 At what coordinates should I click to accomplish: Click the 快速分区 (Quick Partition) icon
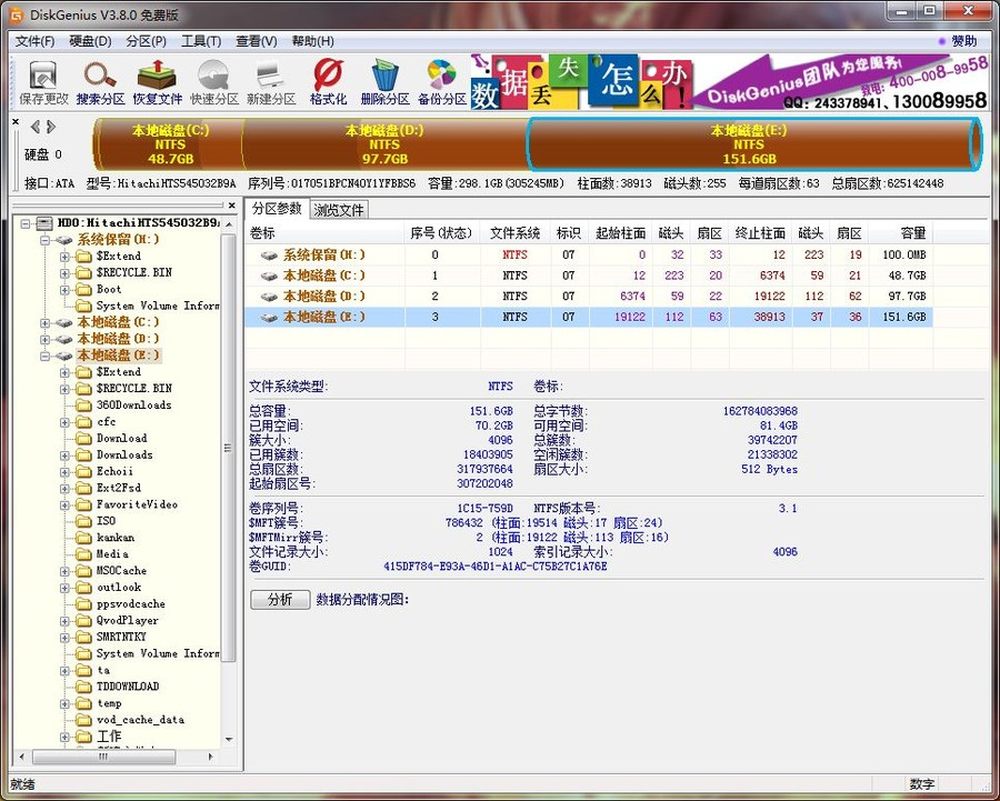coord(214,82)
